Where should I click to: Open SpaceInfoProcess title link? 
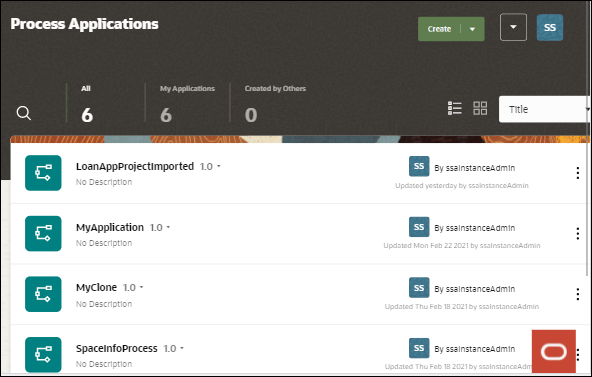(117, 348)
